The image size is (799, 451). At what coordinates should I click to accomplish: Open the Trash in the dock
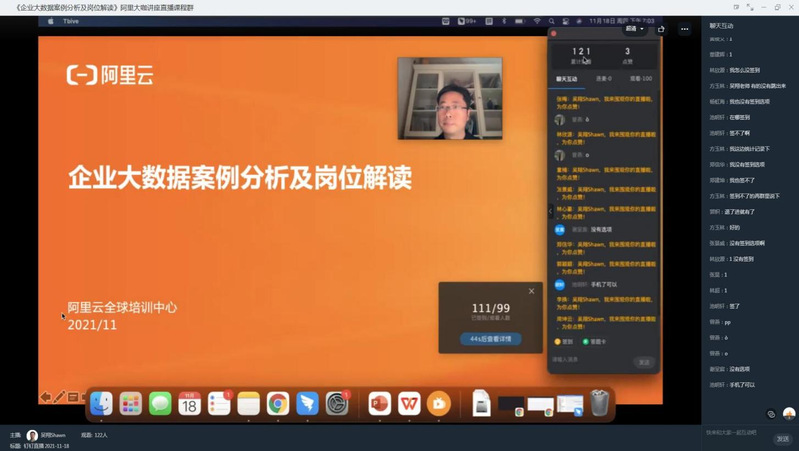pyautogui.click(x=599, y=403)
